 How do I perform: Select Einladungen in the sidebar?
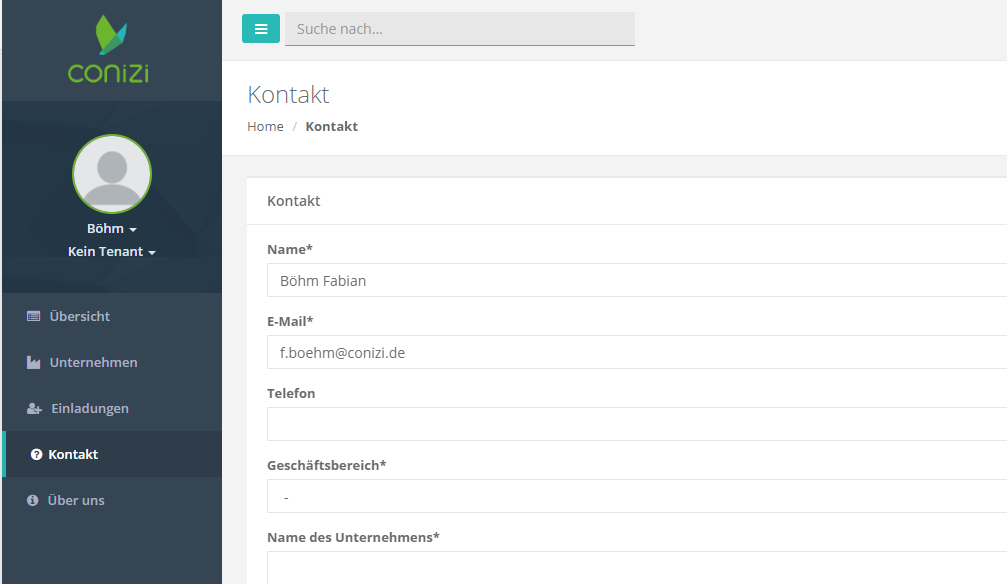click(x=89, y=409)
